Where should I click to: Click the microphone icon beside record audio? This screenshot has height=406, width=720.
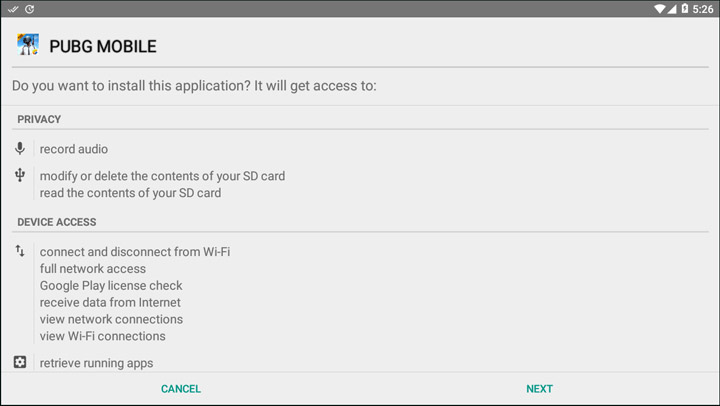[x=20, y=148]
